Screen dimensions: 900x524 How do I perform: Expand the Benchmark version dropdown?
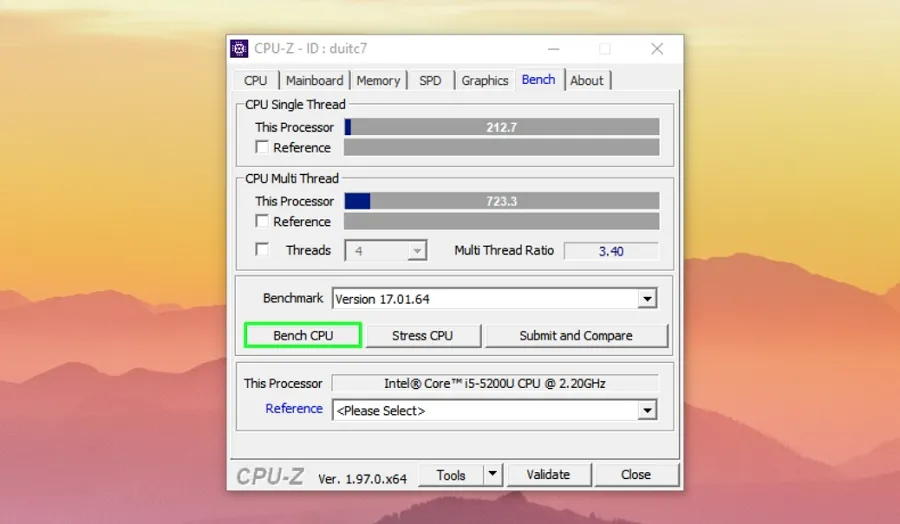point(494,298)
